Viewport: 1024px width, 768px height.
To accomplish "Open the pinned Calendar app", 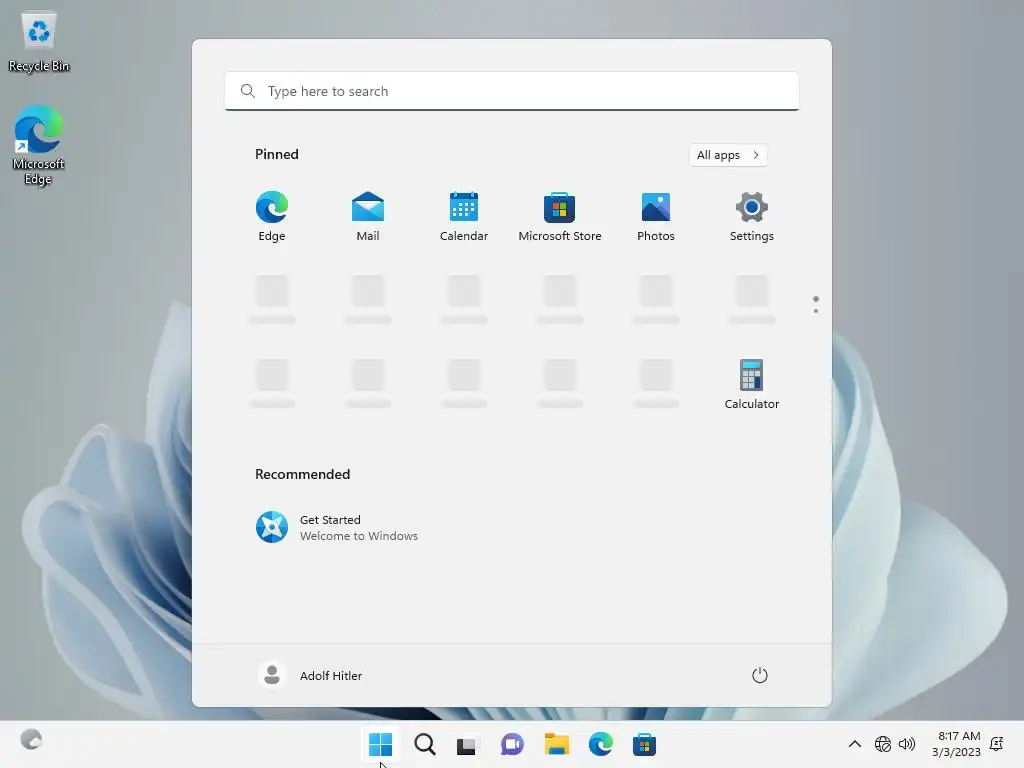I will coord(464,217).
